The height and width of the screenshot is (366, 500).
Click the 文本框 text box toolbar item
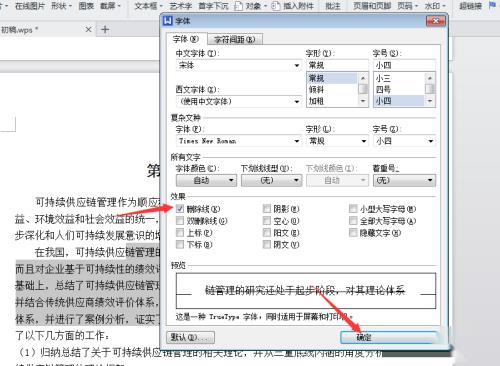(148, 6)
